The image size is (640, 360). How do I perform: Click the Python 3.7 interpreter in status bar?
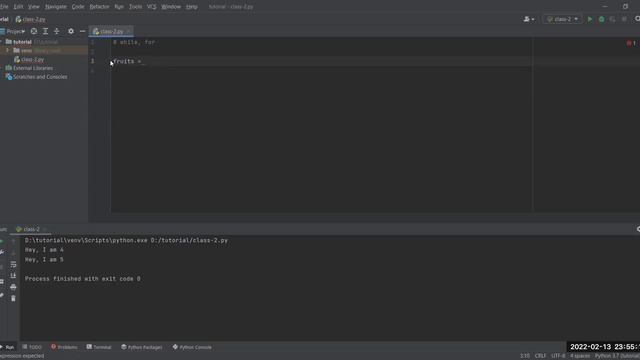point(617,356)
